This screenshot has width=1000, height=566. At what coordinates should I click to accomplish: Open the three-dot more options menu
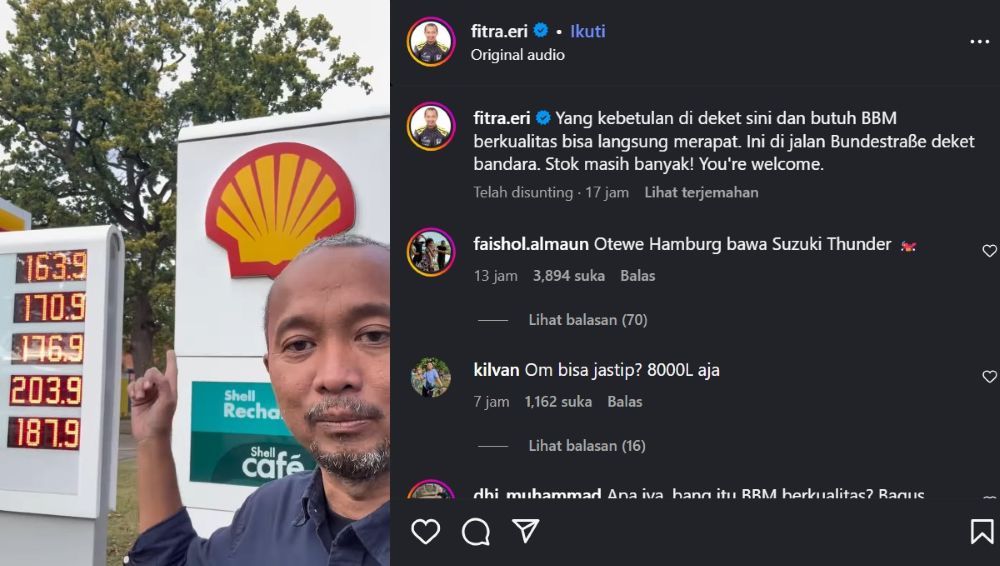tap(980, 41)
